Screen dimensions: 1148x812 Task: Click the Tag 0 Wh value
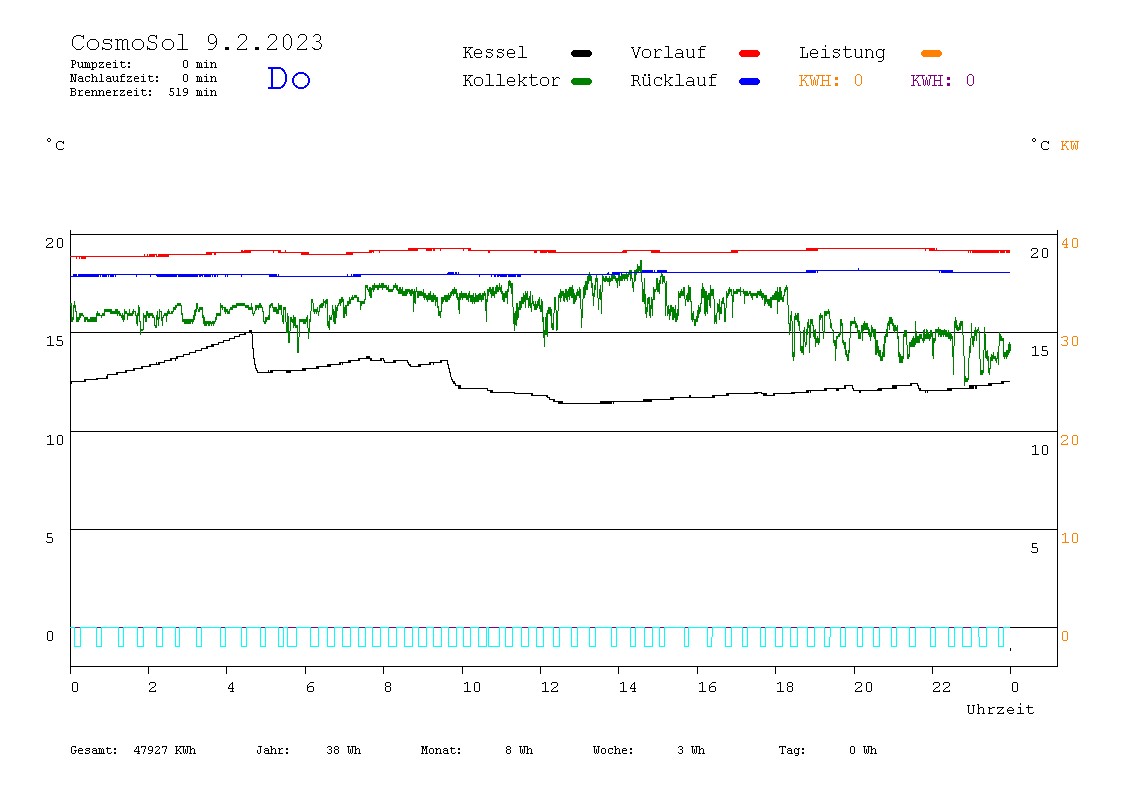(x=827, y=750)
